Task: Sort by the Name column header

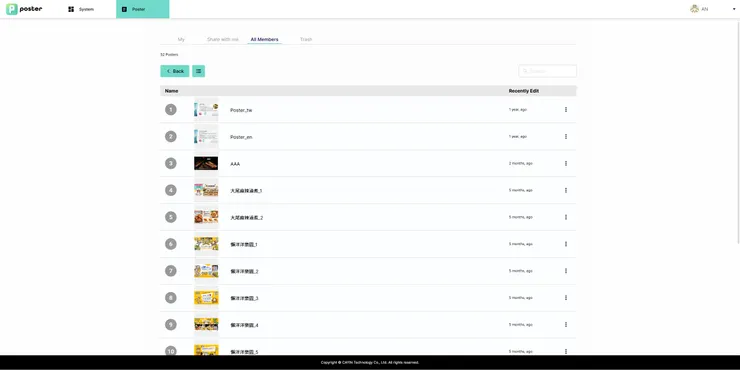Action: (171, 91)
